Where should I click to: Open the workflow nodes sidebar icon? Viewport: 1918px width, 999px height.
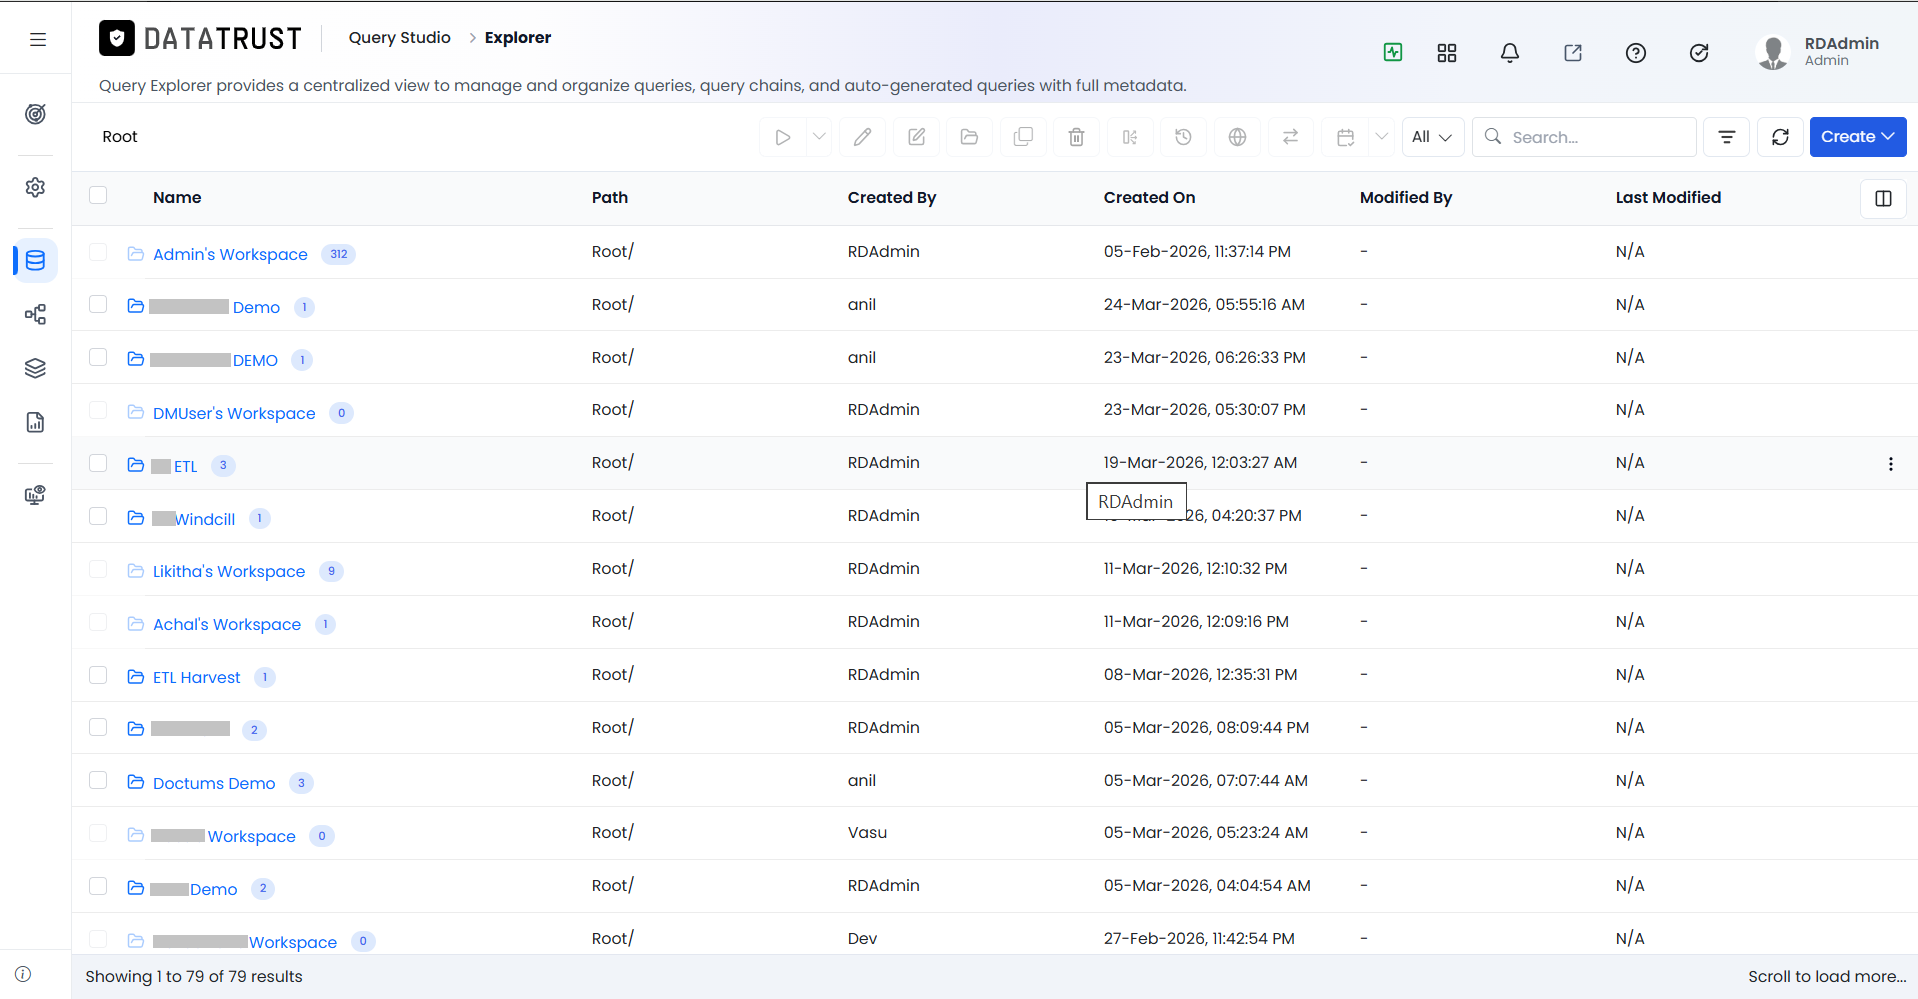(x=35, y=315)
